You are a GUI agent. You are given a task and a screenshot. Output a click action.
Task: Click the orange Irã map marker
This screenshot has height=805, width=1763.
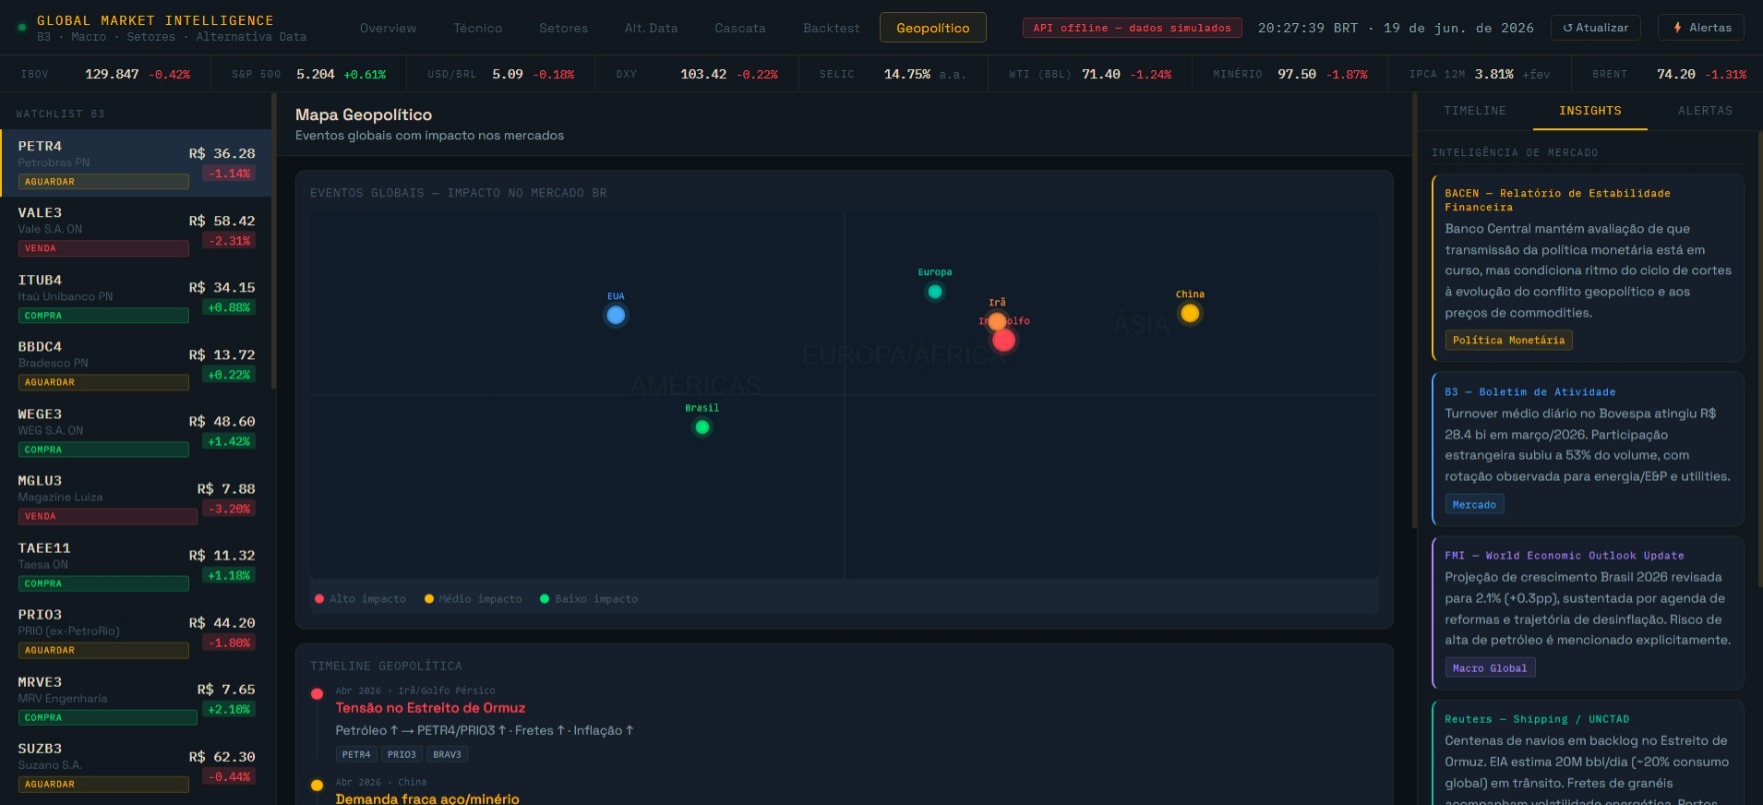pyautogui.click(x=997, y=322)
